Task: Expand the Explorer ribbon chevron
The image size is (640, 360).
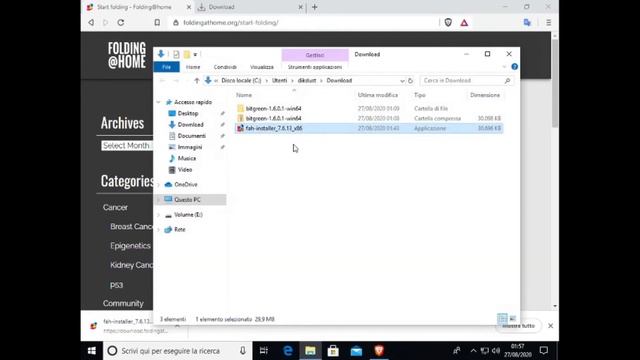Action: [504, 67]
